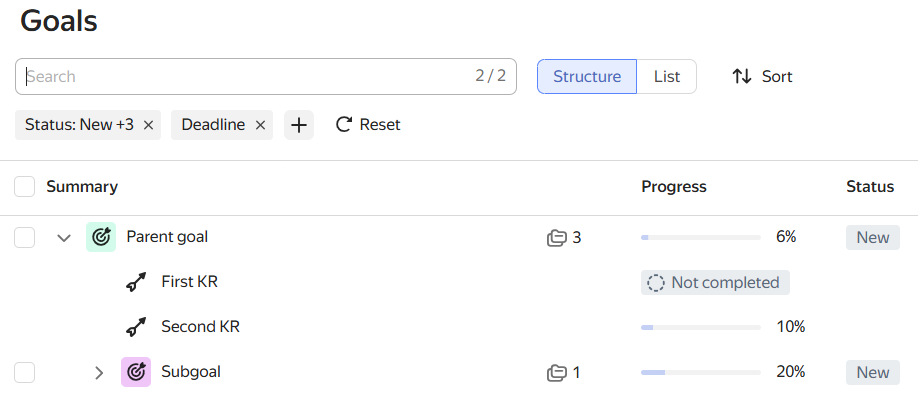The height and width of the screenshot is (398, 918).
Task: Click the Parent goal target icon
Action: 101,237
